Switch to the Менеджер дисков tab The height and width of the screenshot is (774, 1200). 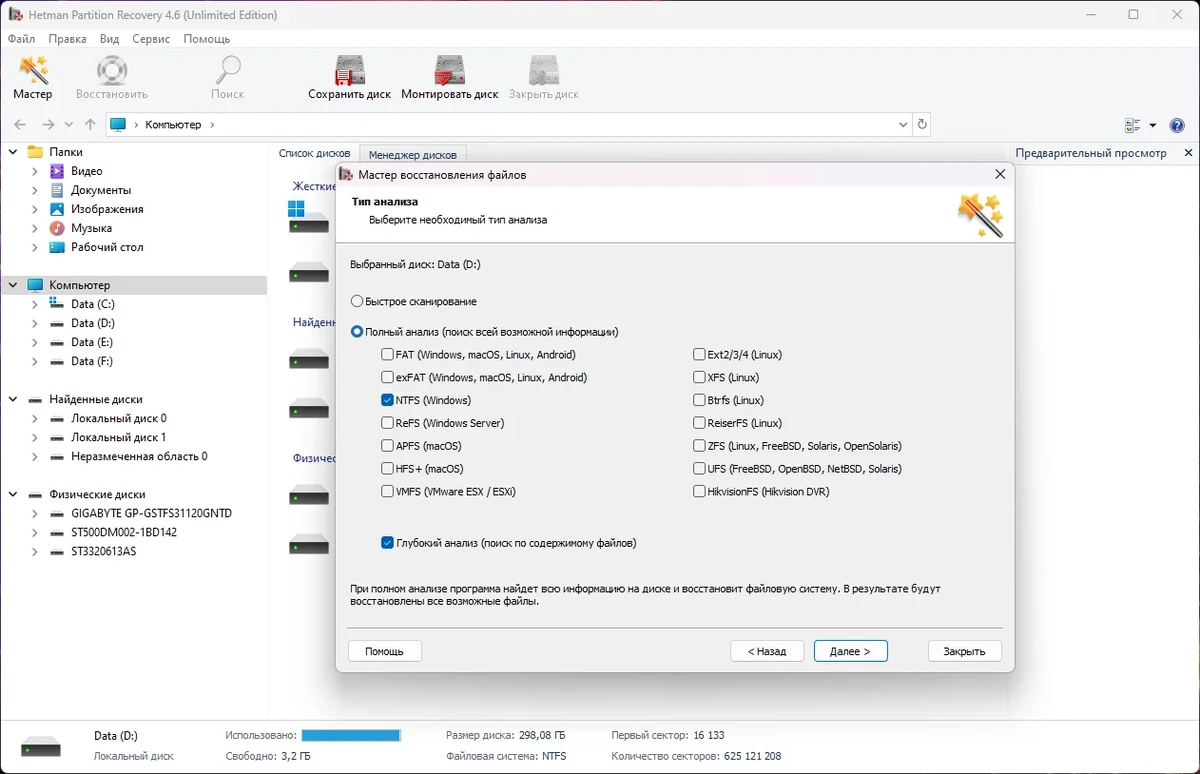coord(412,155)
